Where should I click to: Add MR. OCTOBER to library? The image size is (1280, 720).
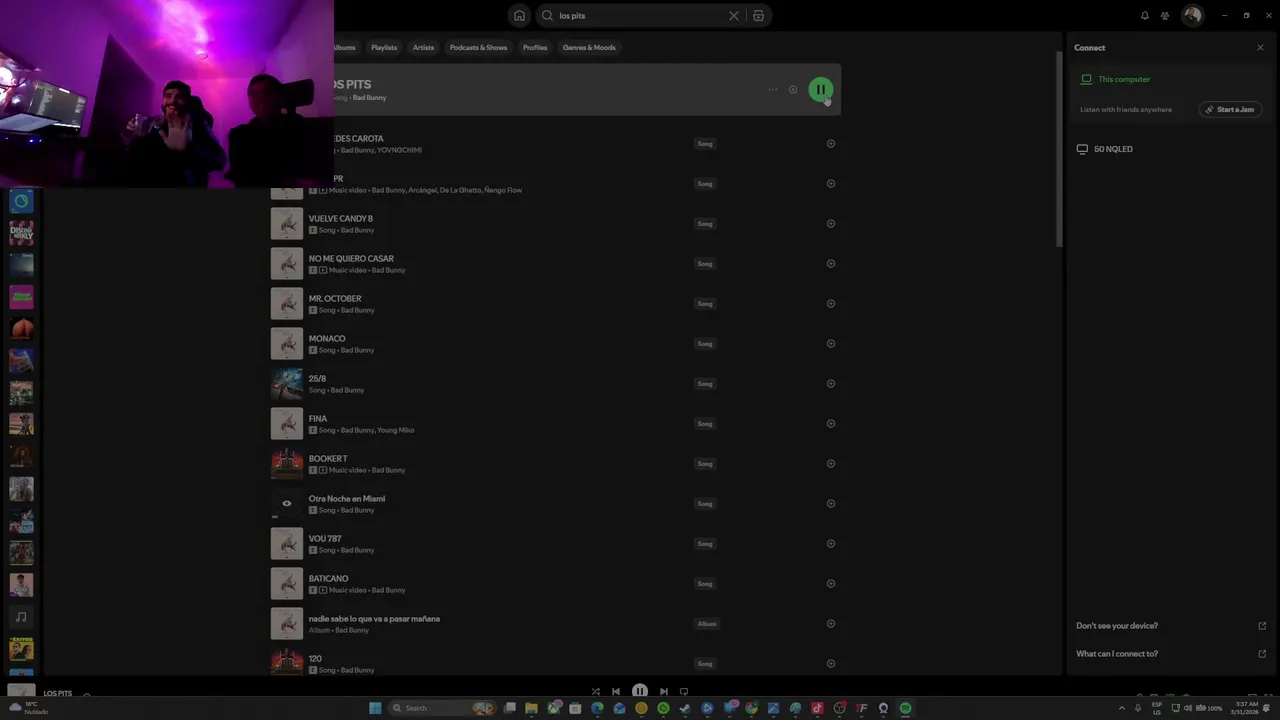coord(831,304)
